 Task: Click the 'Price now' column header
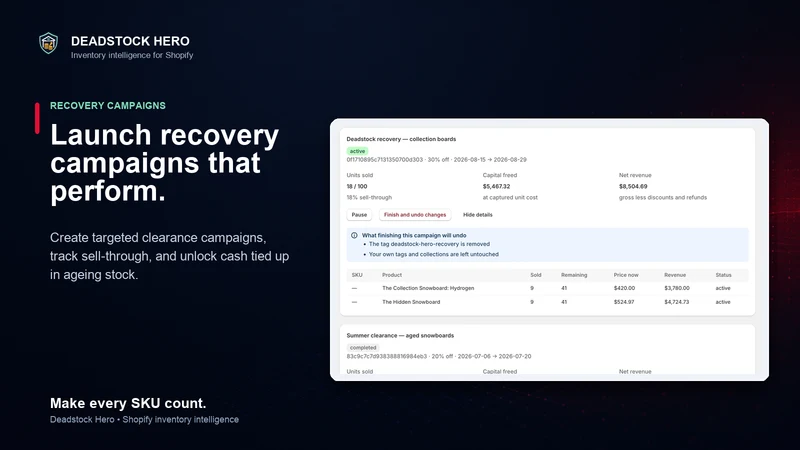coord(626,275)
